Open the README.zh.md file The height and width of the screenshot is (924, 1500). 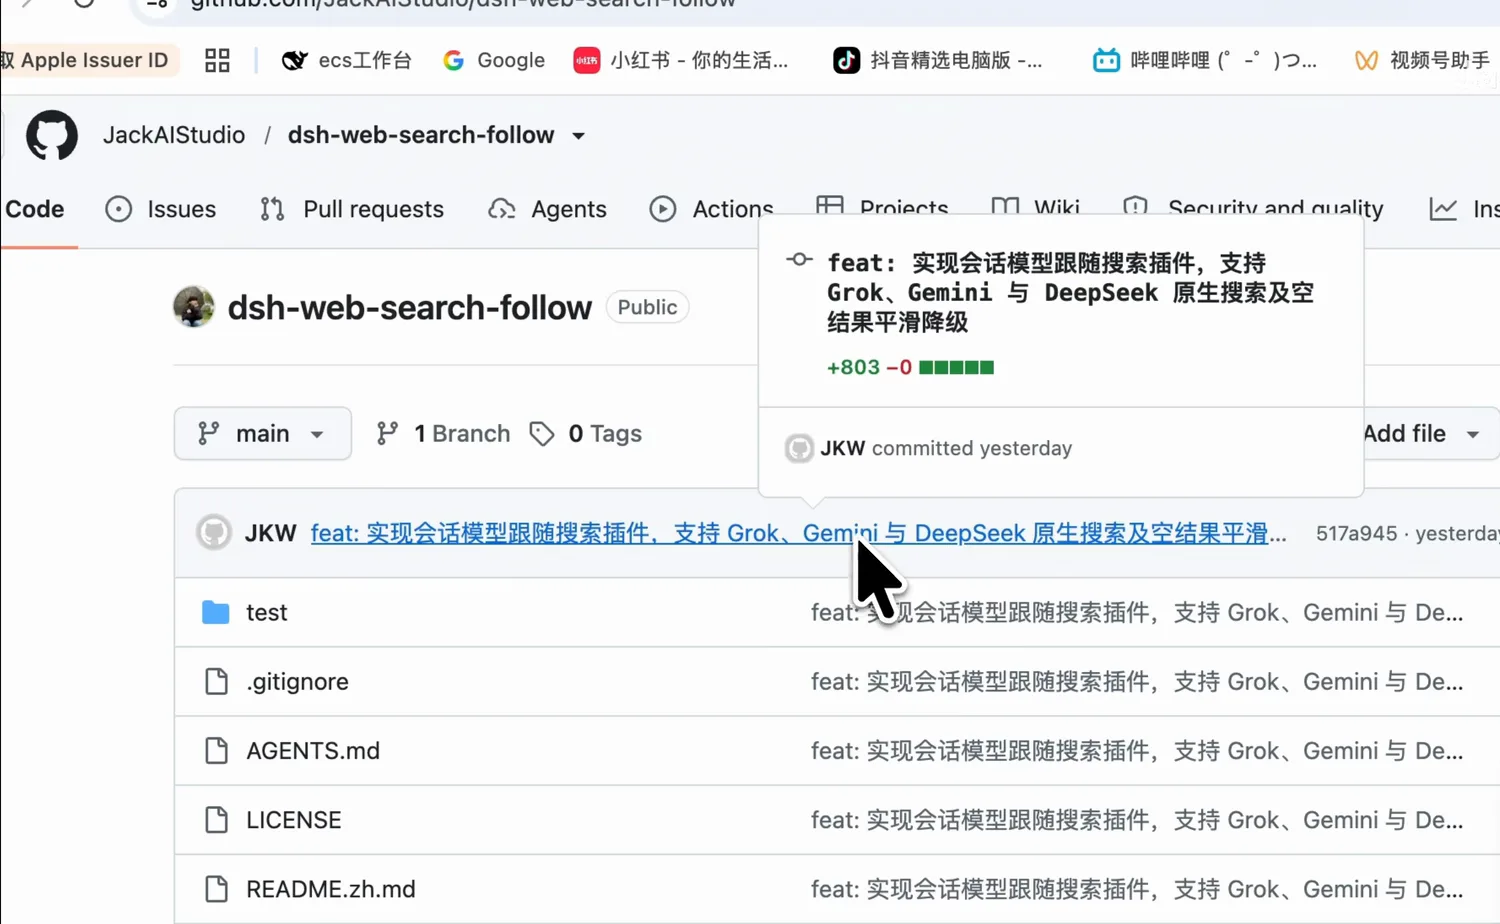[331, 889]
